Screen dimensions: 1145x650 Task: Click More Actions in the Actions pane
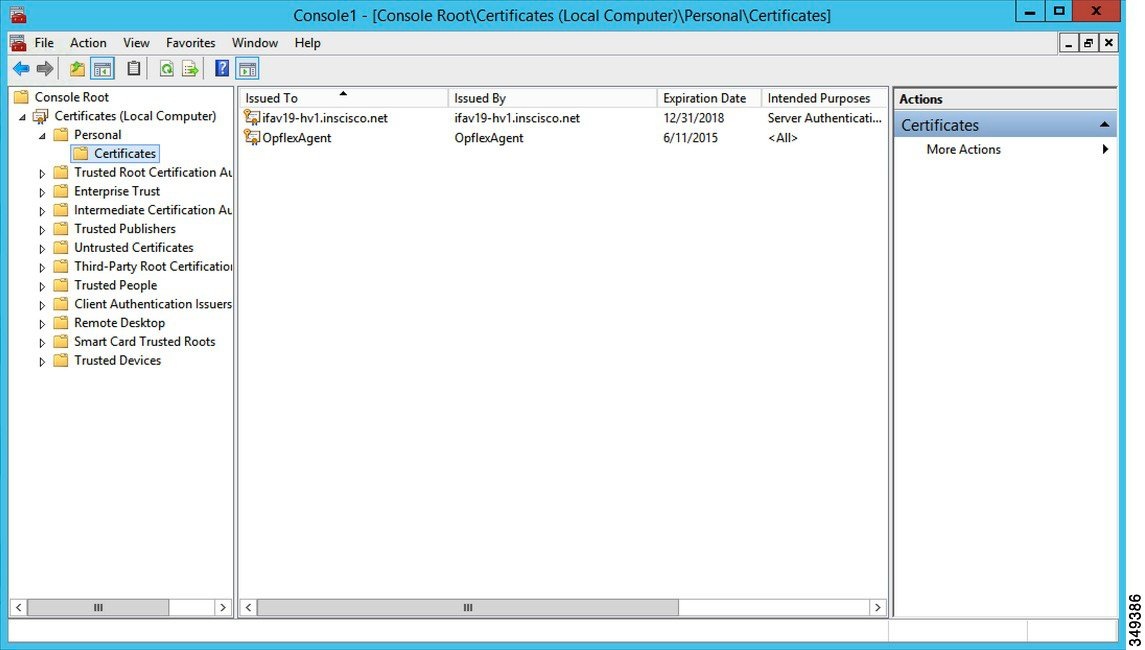pos(962,149)
